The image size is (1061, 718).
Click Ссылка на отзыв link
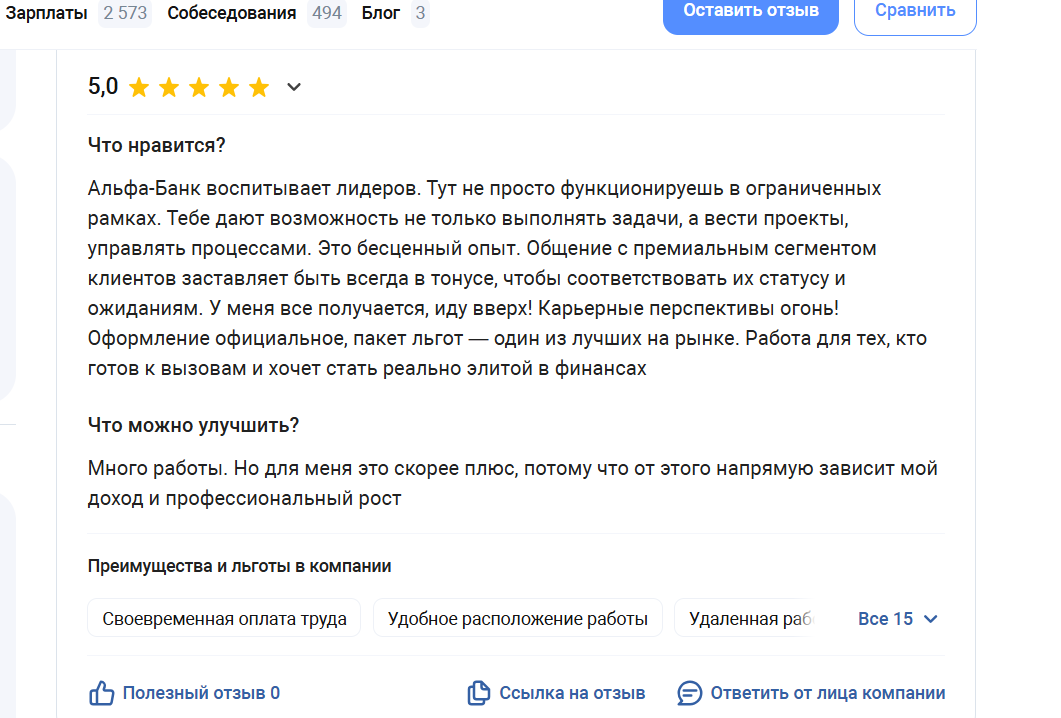click(x=572, y=693)
